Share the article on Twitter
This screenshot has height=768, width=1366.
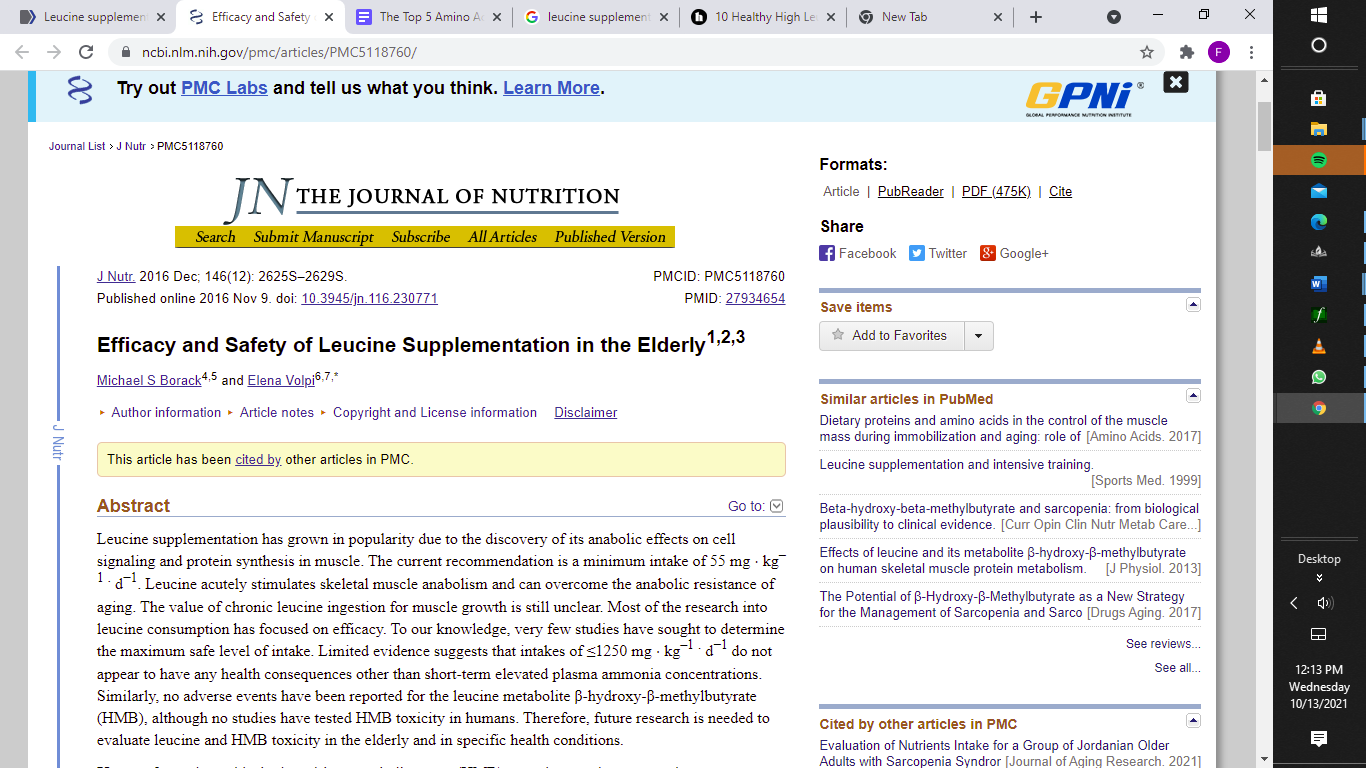(938, 254)
